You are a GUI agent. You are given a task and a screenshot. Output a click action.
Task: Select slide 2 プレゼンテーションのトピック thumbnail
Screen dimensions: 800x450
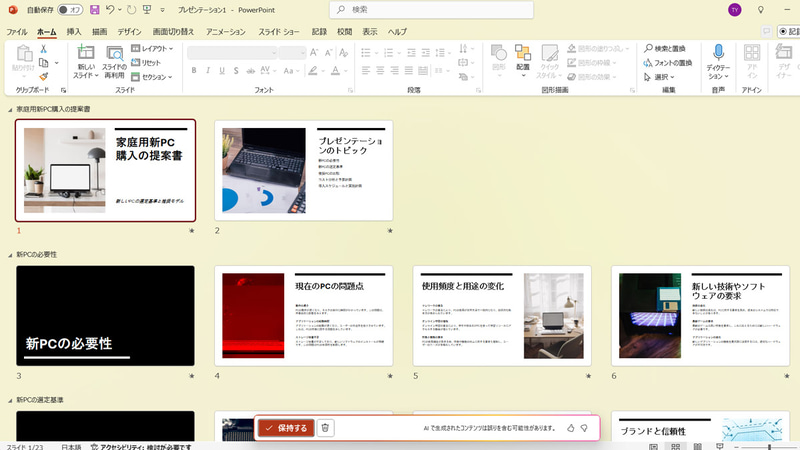point(304,170)
